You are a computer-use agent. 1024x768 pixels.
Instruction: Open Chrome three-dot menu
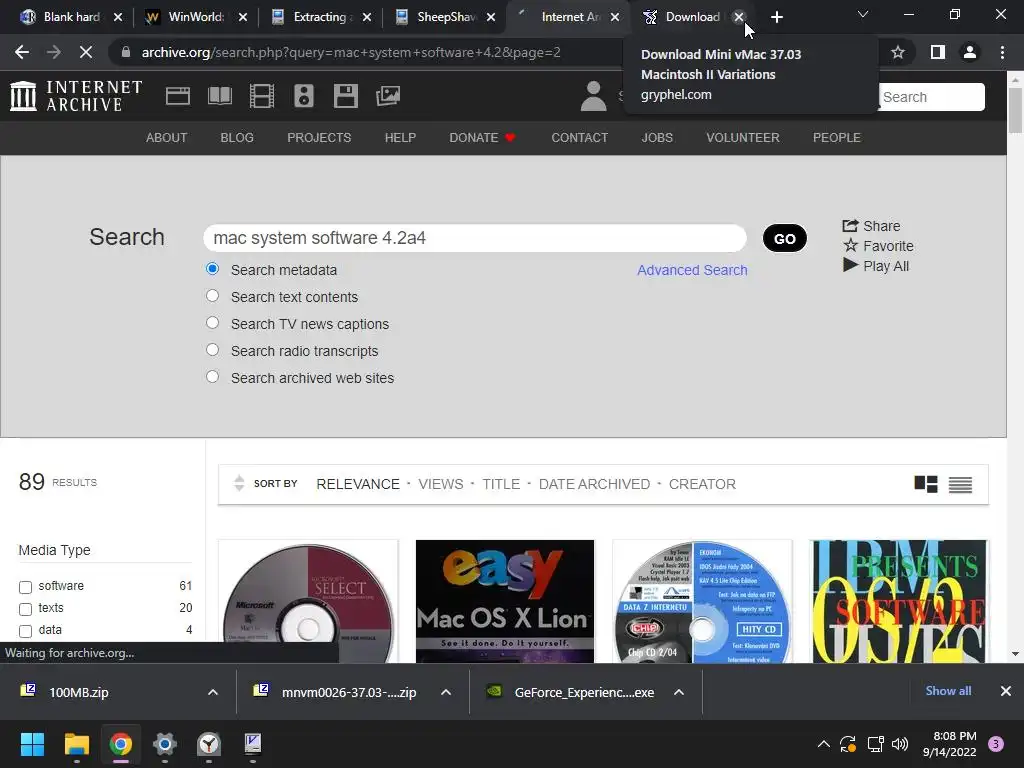tap(1002, 52)
